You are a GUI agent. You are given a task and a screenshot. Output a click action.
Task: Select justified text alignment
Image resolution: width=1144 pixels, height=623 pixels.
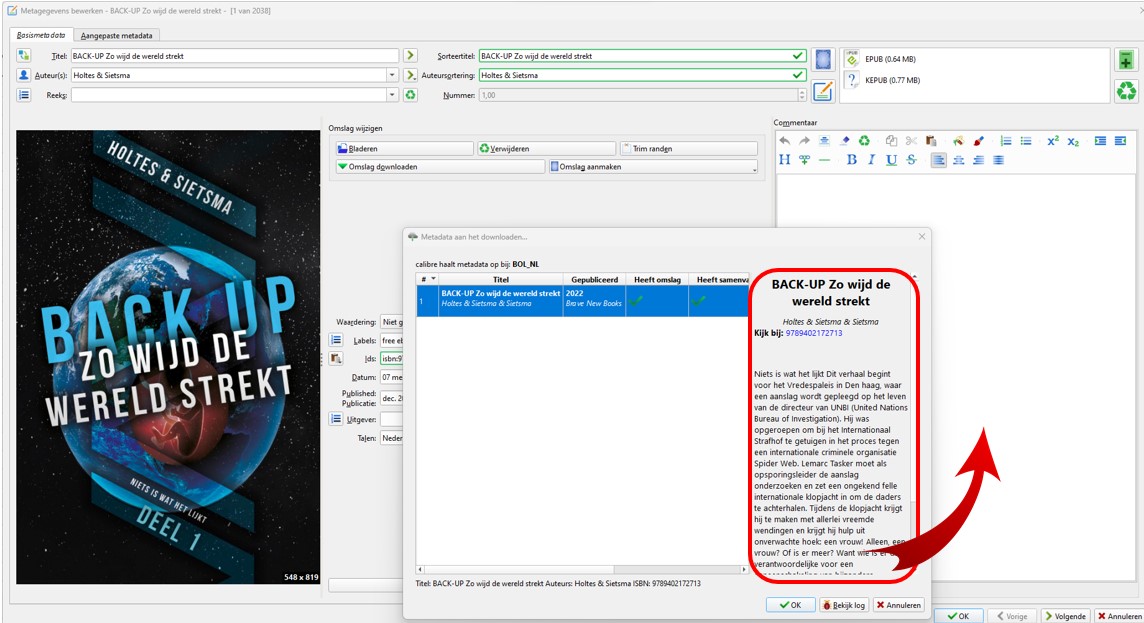tap(998, 160)
